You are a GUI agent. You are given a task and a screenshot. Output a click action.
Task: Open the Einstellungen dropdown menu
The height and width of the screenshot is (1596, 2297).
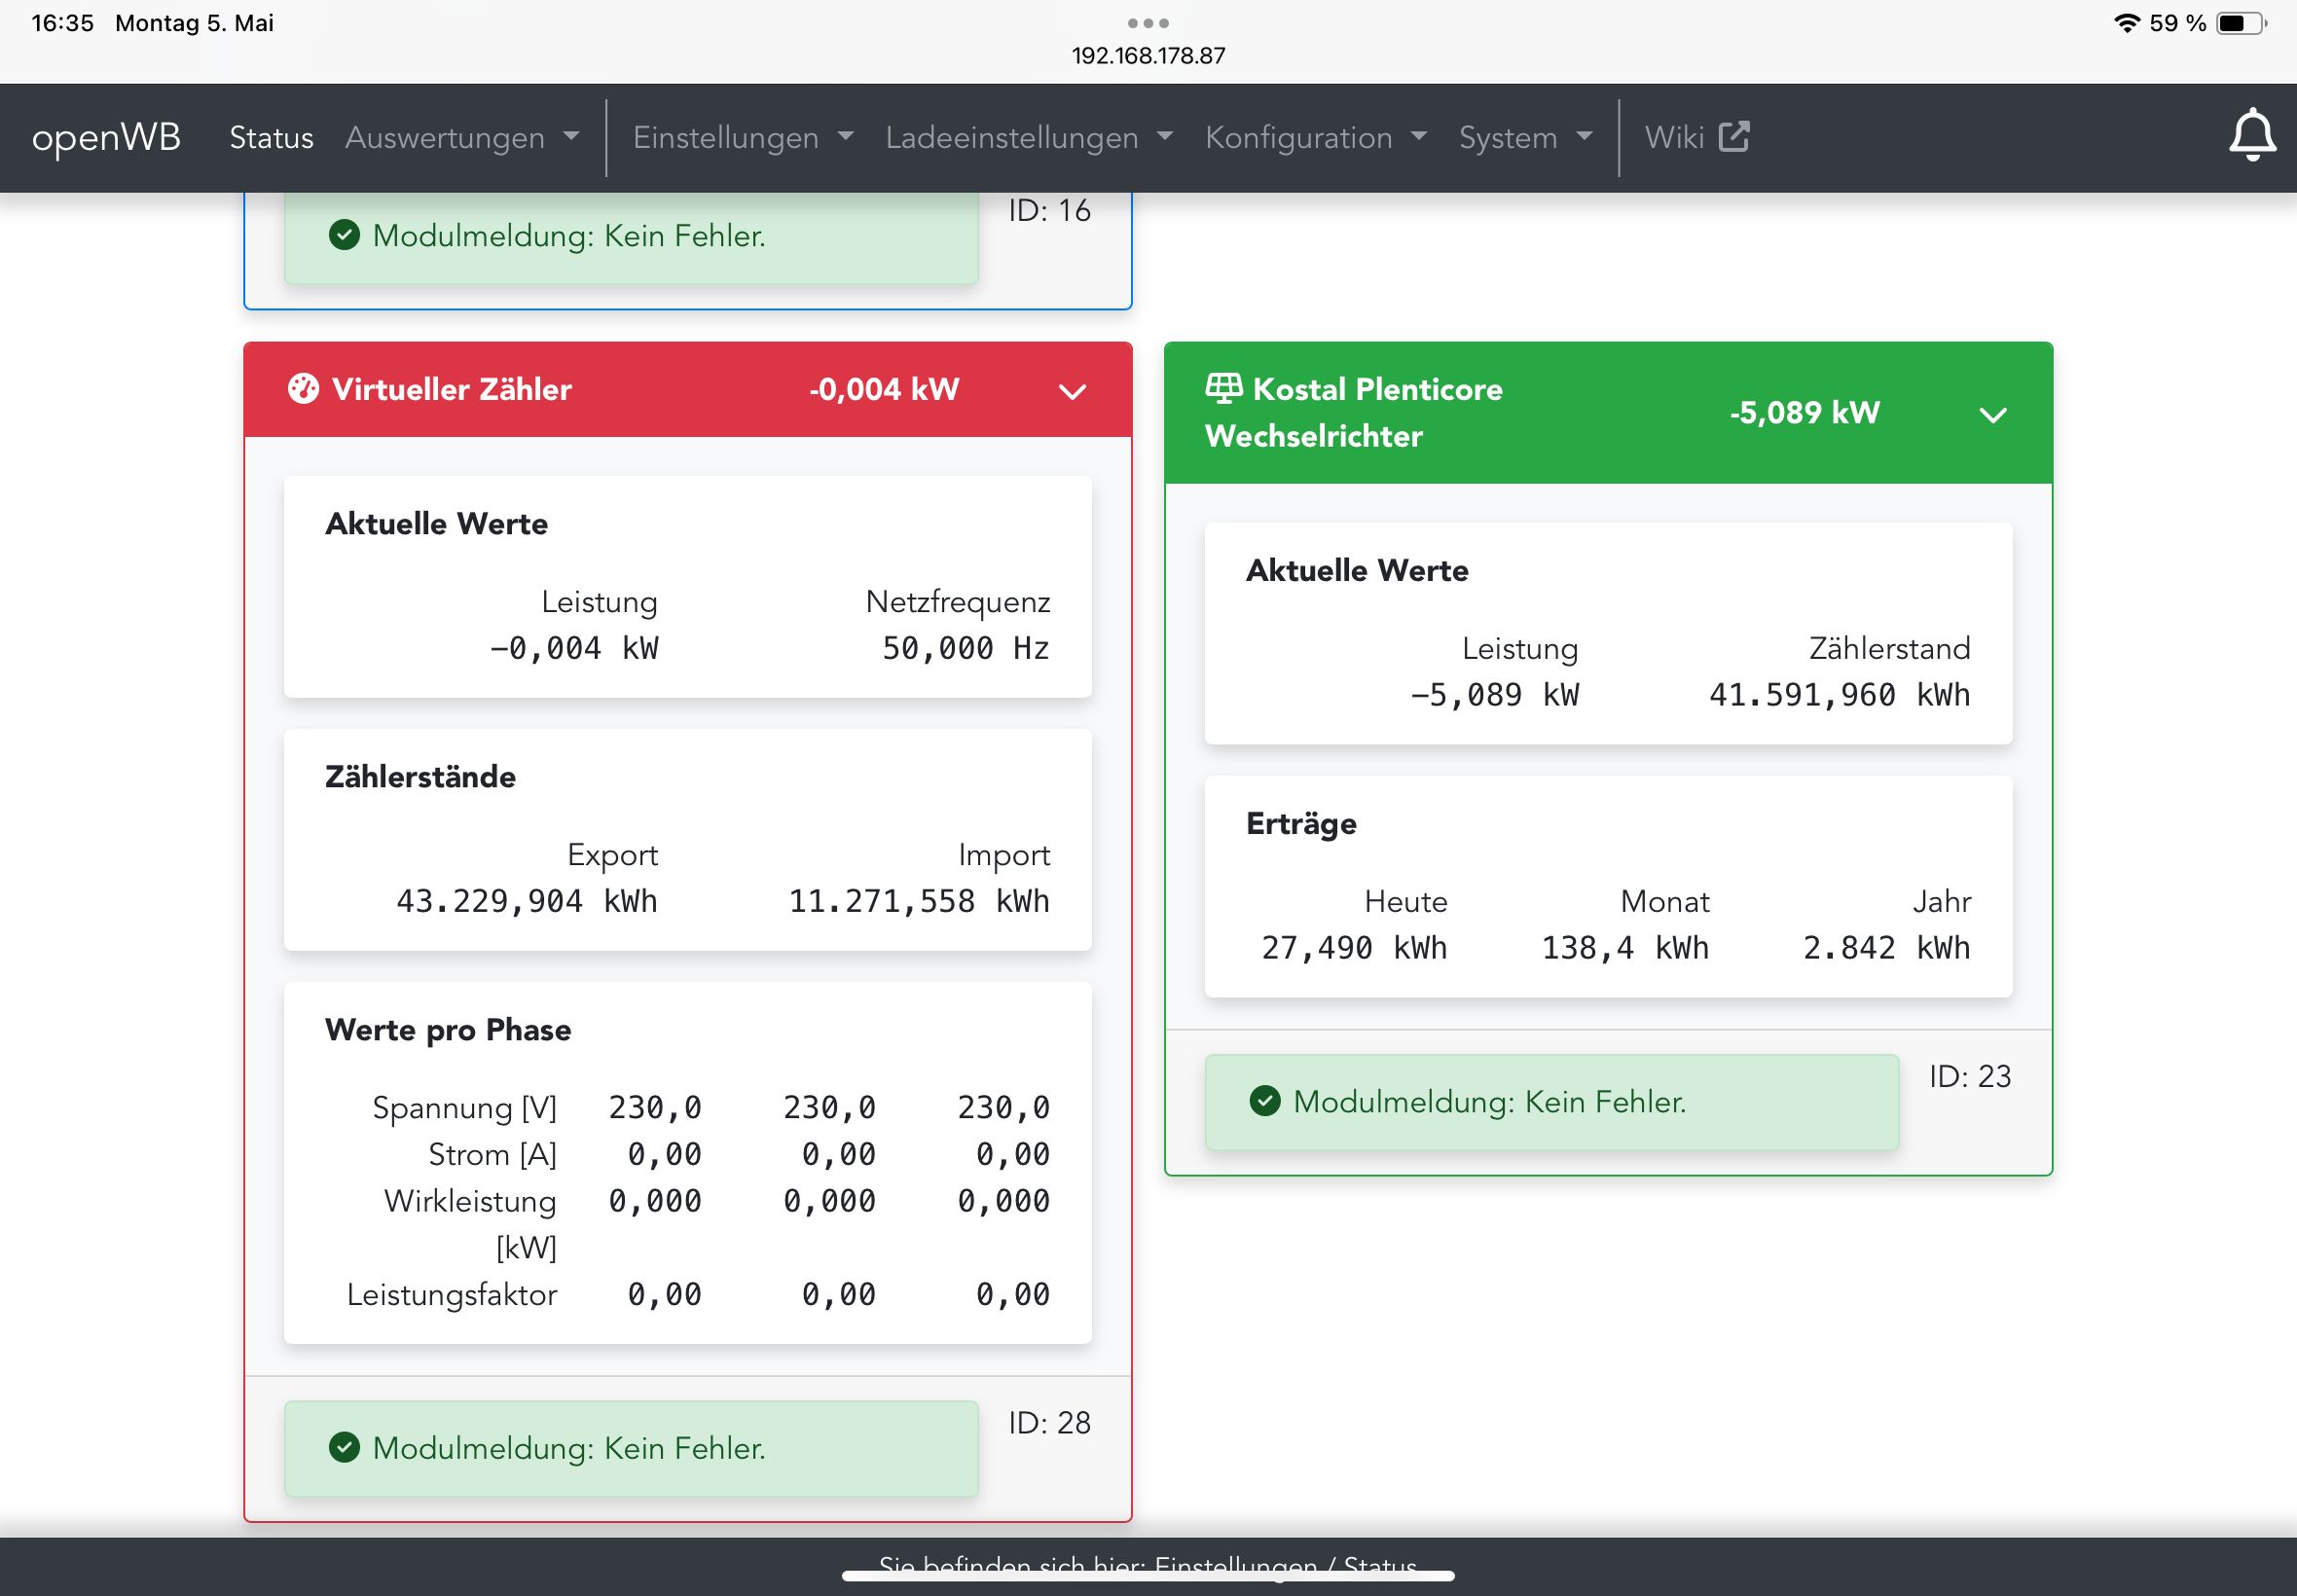742,137
